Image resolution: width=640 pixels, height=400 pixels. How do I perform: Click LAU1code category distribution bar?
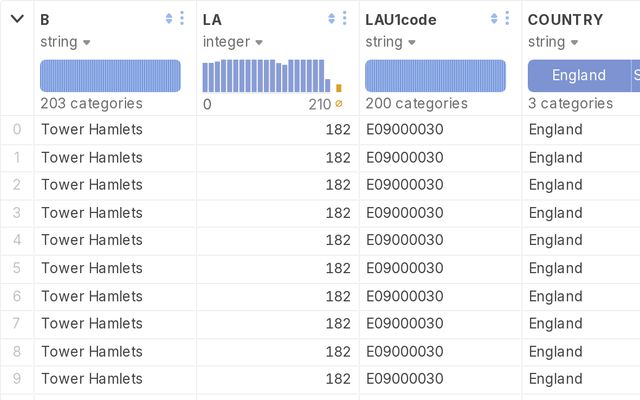point(435,75)
